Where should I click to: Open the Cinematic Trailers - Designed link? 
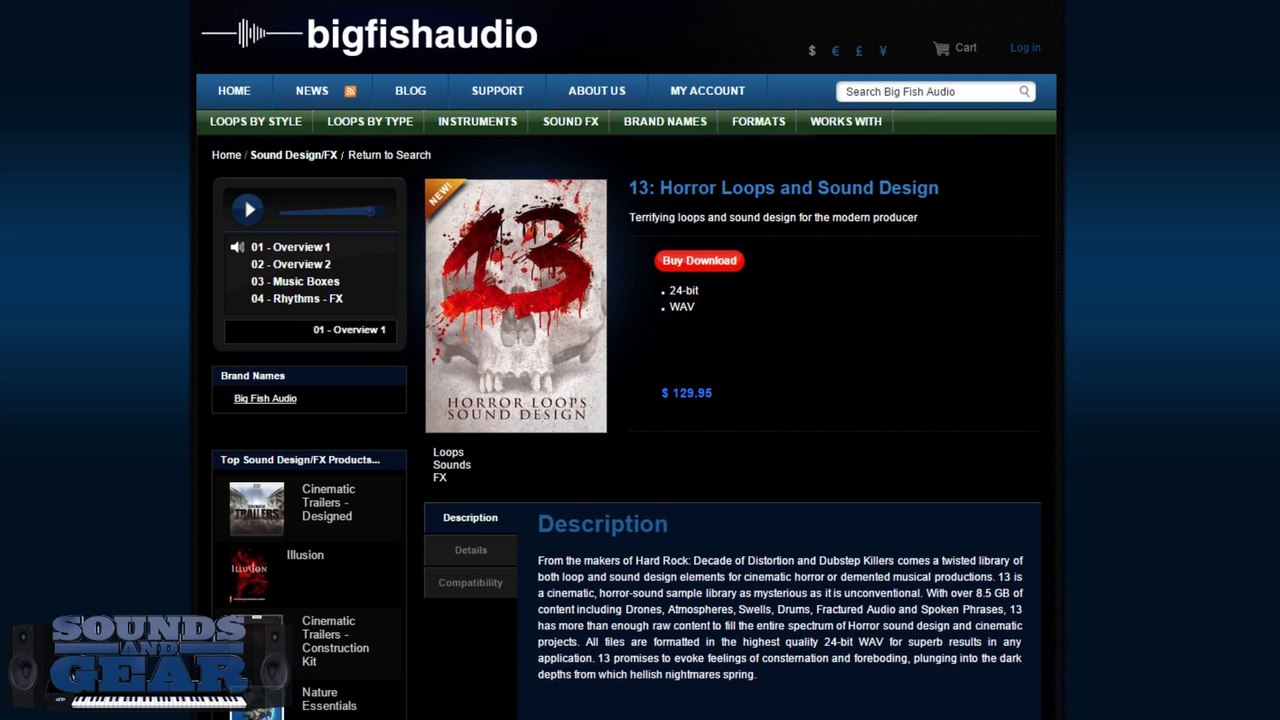[x=328, y=503]
